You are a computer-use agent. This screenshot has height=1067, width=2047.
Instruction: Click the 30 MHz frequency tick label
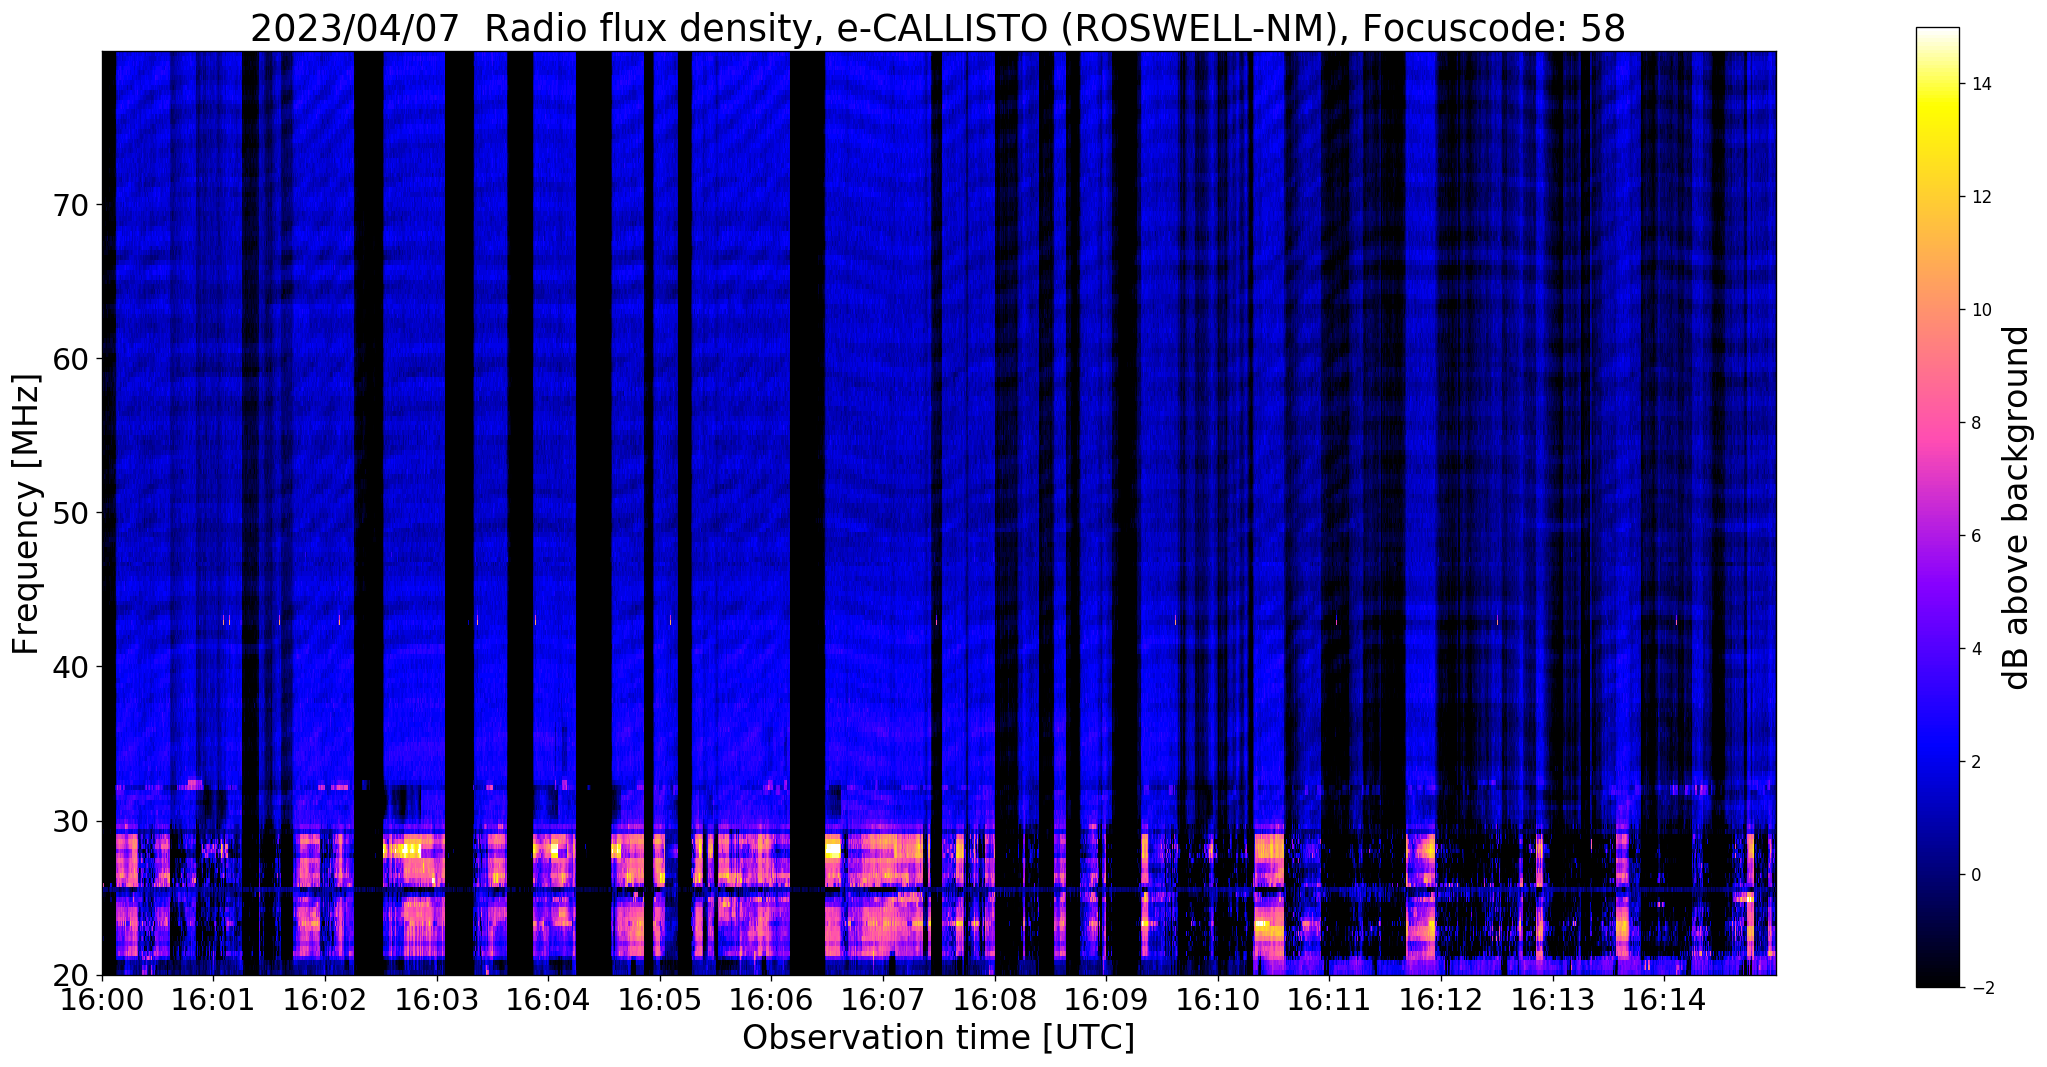pos(70,821)
